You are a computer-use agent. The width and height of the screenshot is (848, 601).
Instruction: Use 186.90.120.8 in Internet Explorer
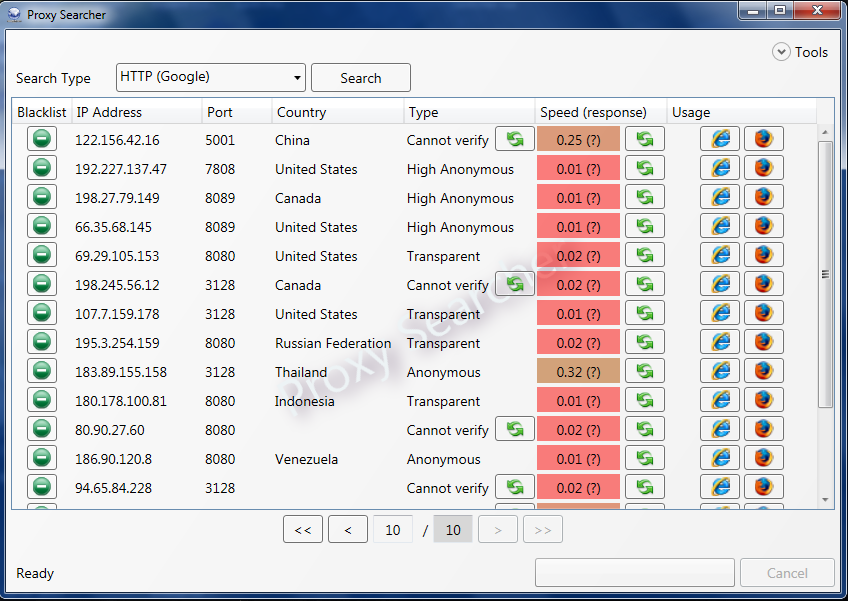coord(720,458)
